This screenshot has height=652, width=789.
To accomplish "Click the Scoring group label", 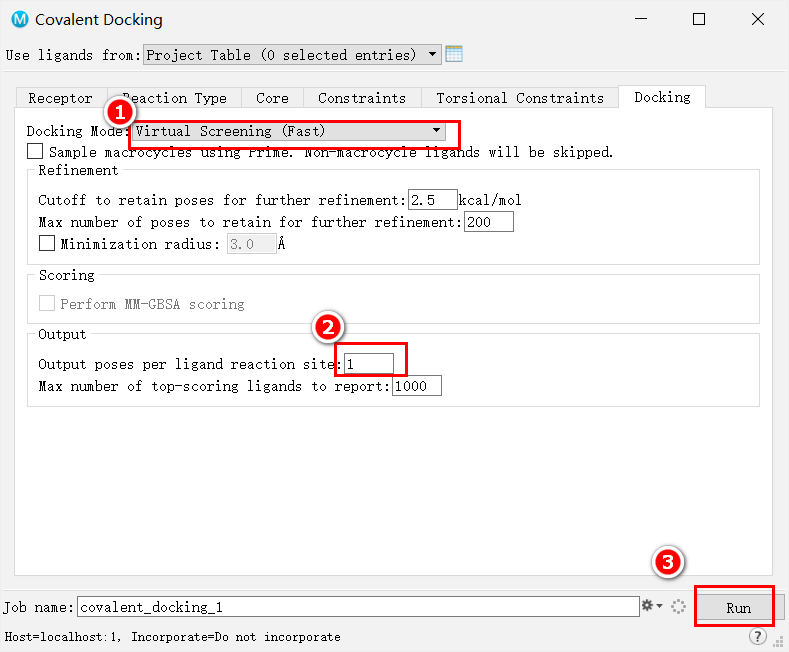I will click(x=67, y=275).
